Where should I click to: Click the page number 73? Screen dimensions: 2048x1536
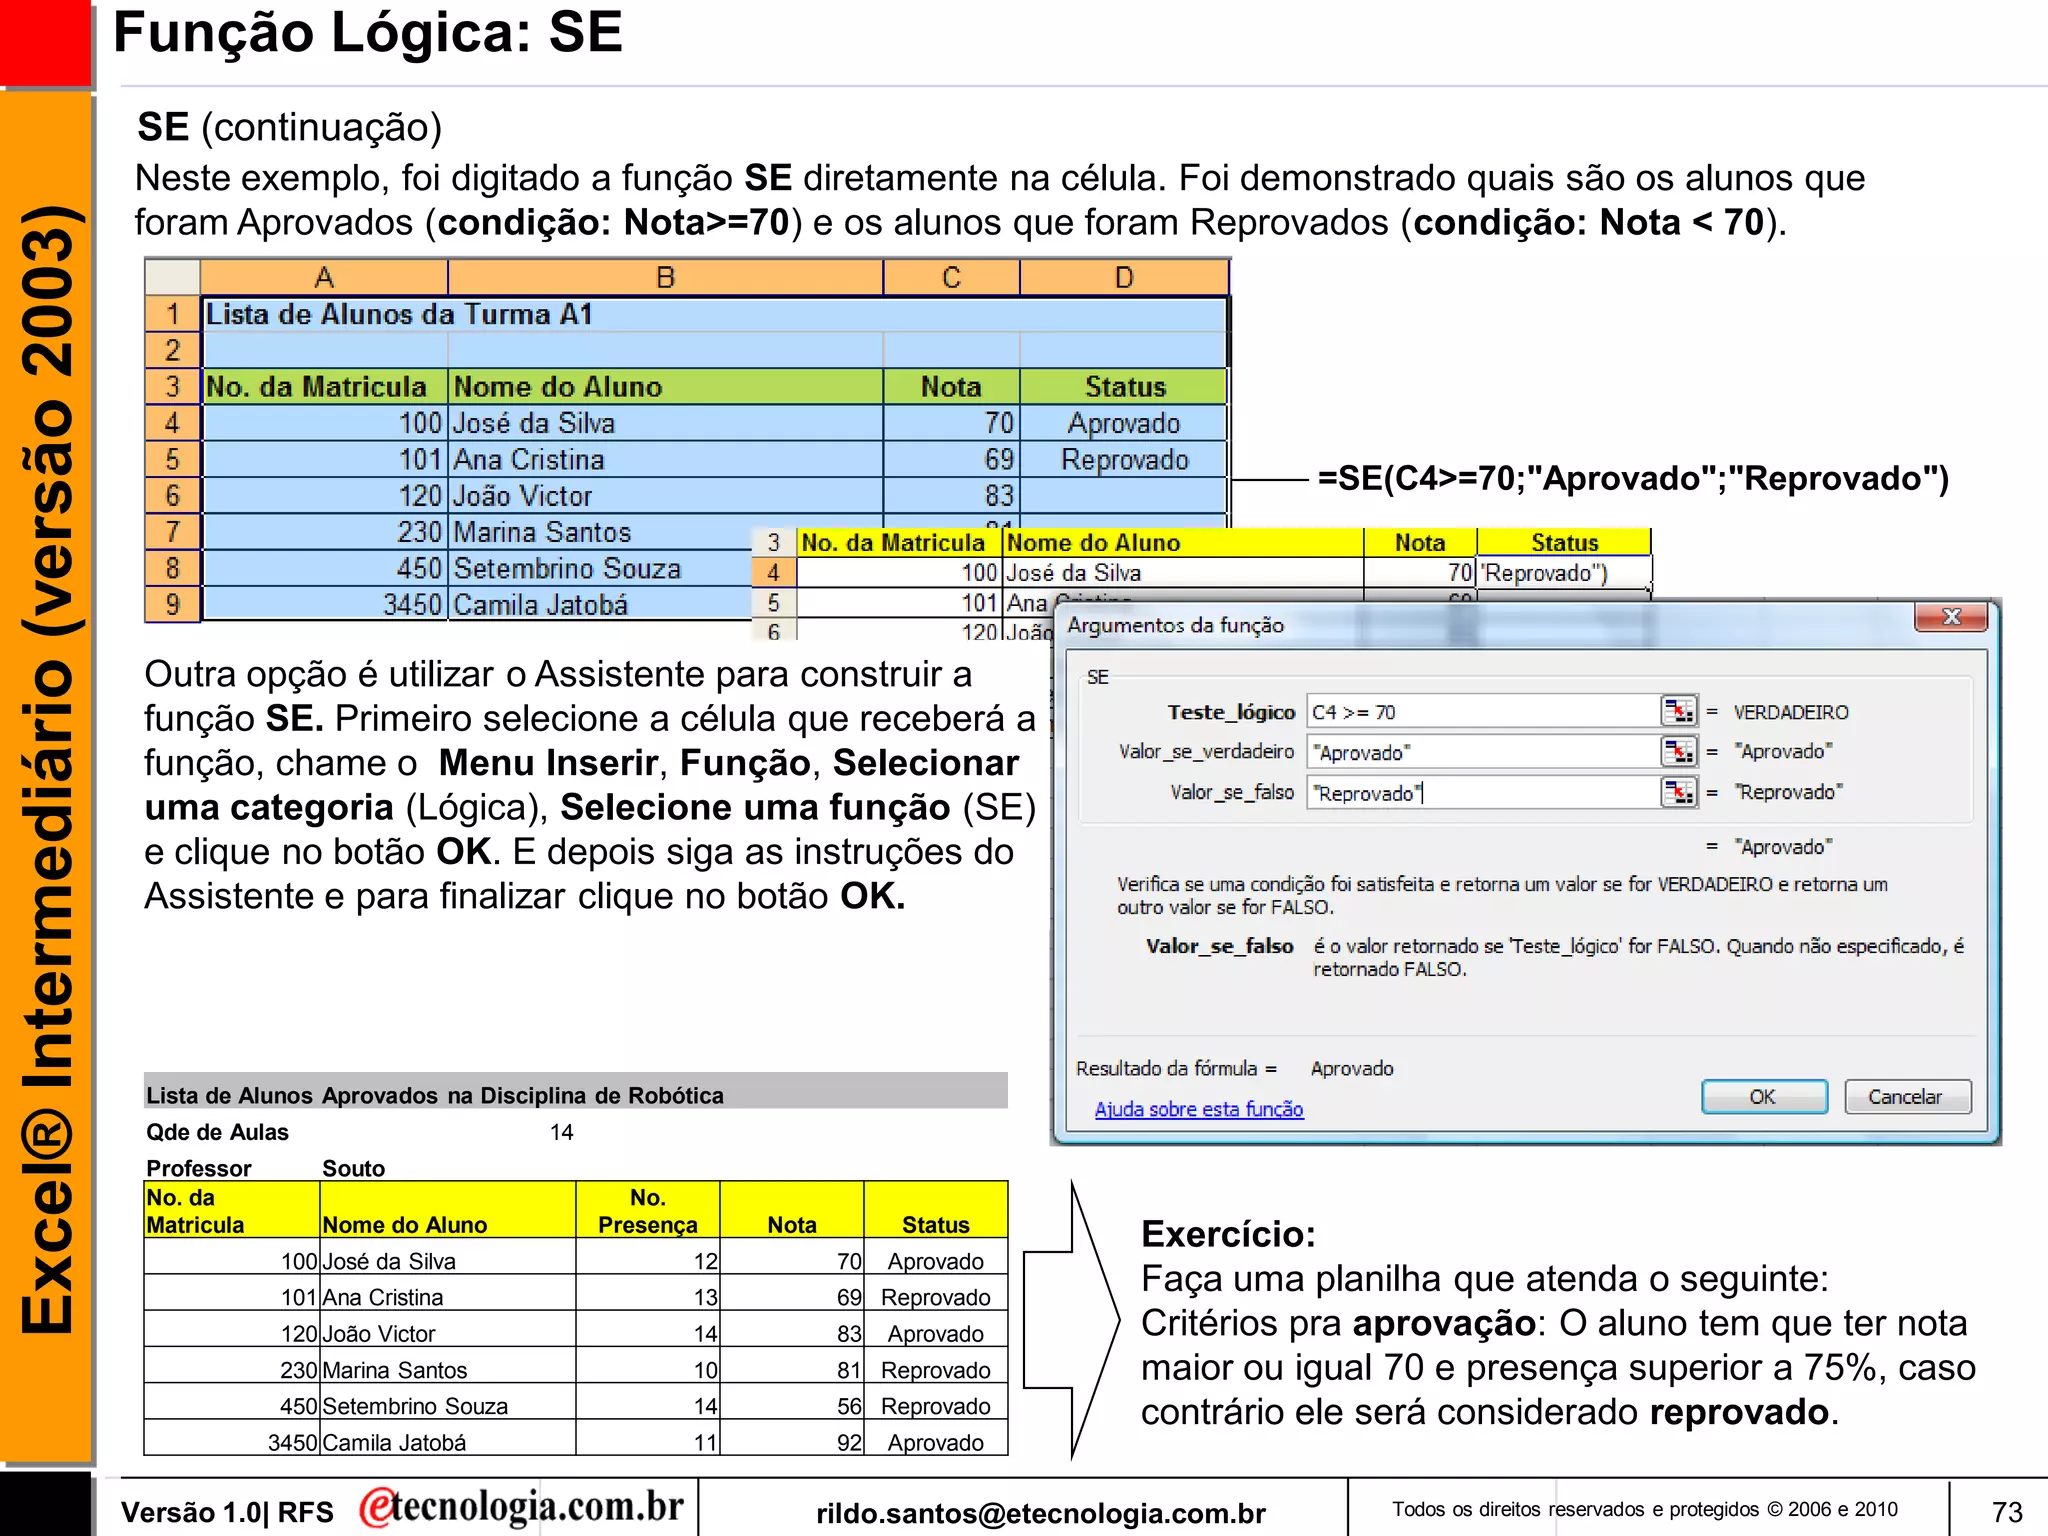(2006, 1511)
